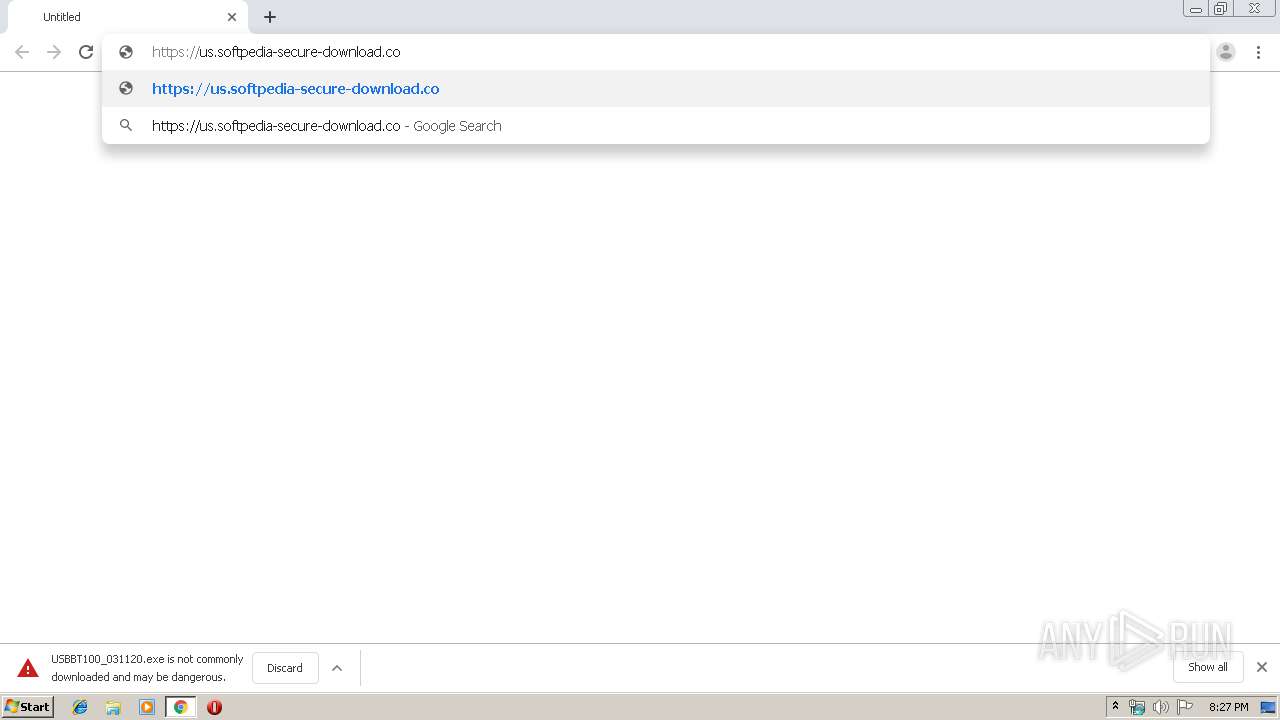Click the forward navigation arrow
The image size is (1280, 720).
click(54, 52)
